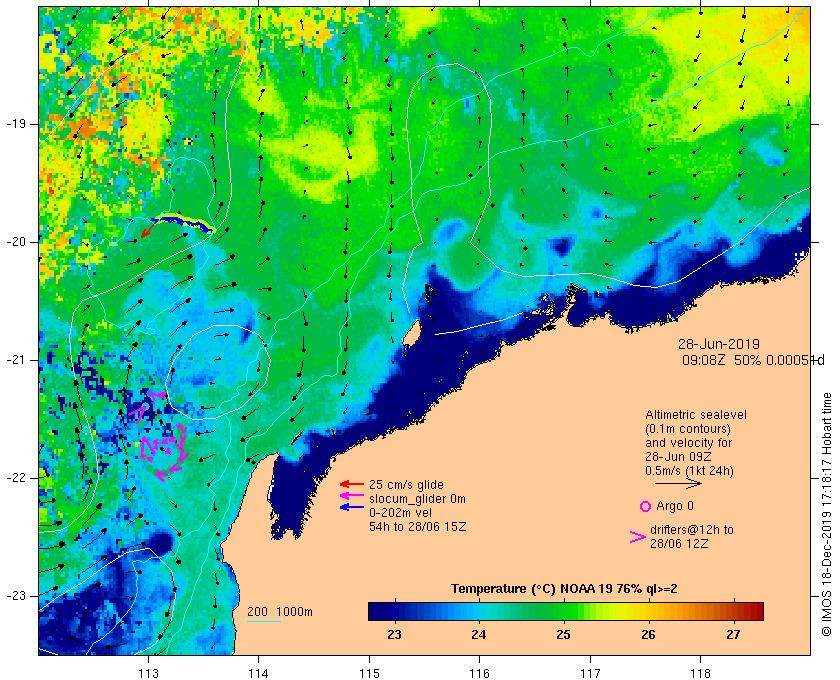Image resolution: width=840 pixels, height=680 pixels.
Task: Click the latitude axis label -19
Action: pyautogui.click(x=16, y=124)
